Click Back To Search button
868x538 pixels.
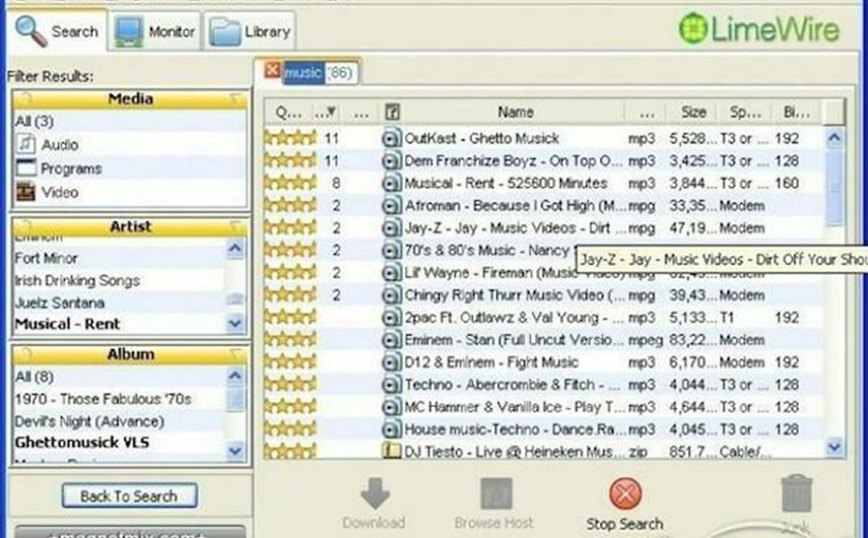click(x=129, y=496)
